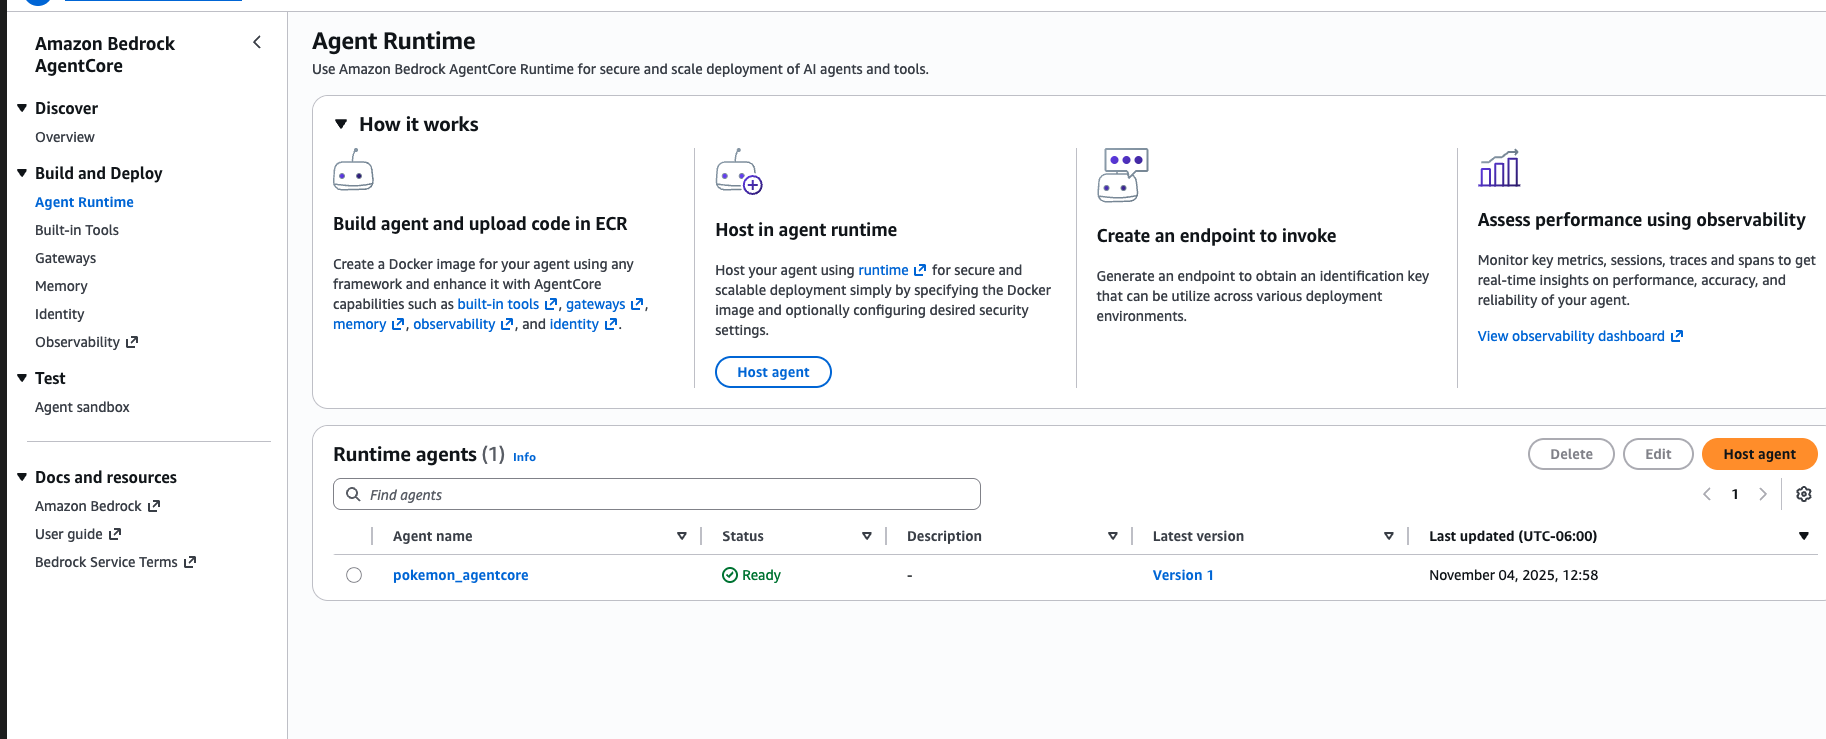Collapse the AgentCore sidebar with chevron

tap(257, 42)
